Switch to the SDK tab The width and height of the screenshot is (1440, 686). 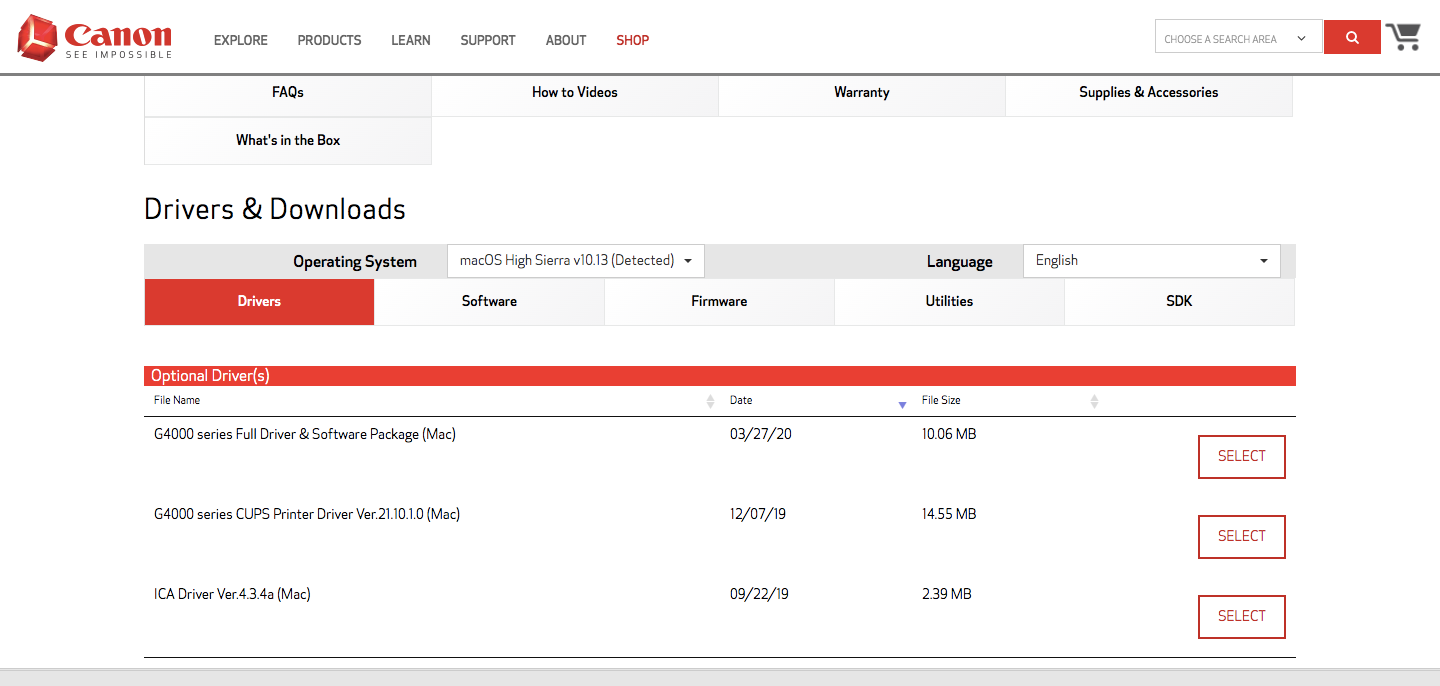pos(1179,301)
